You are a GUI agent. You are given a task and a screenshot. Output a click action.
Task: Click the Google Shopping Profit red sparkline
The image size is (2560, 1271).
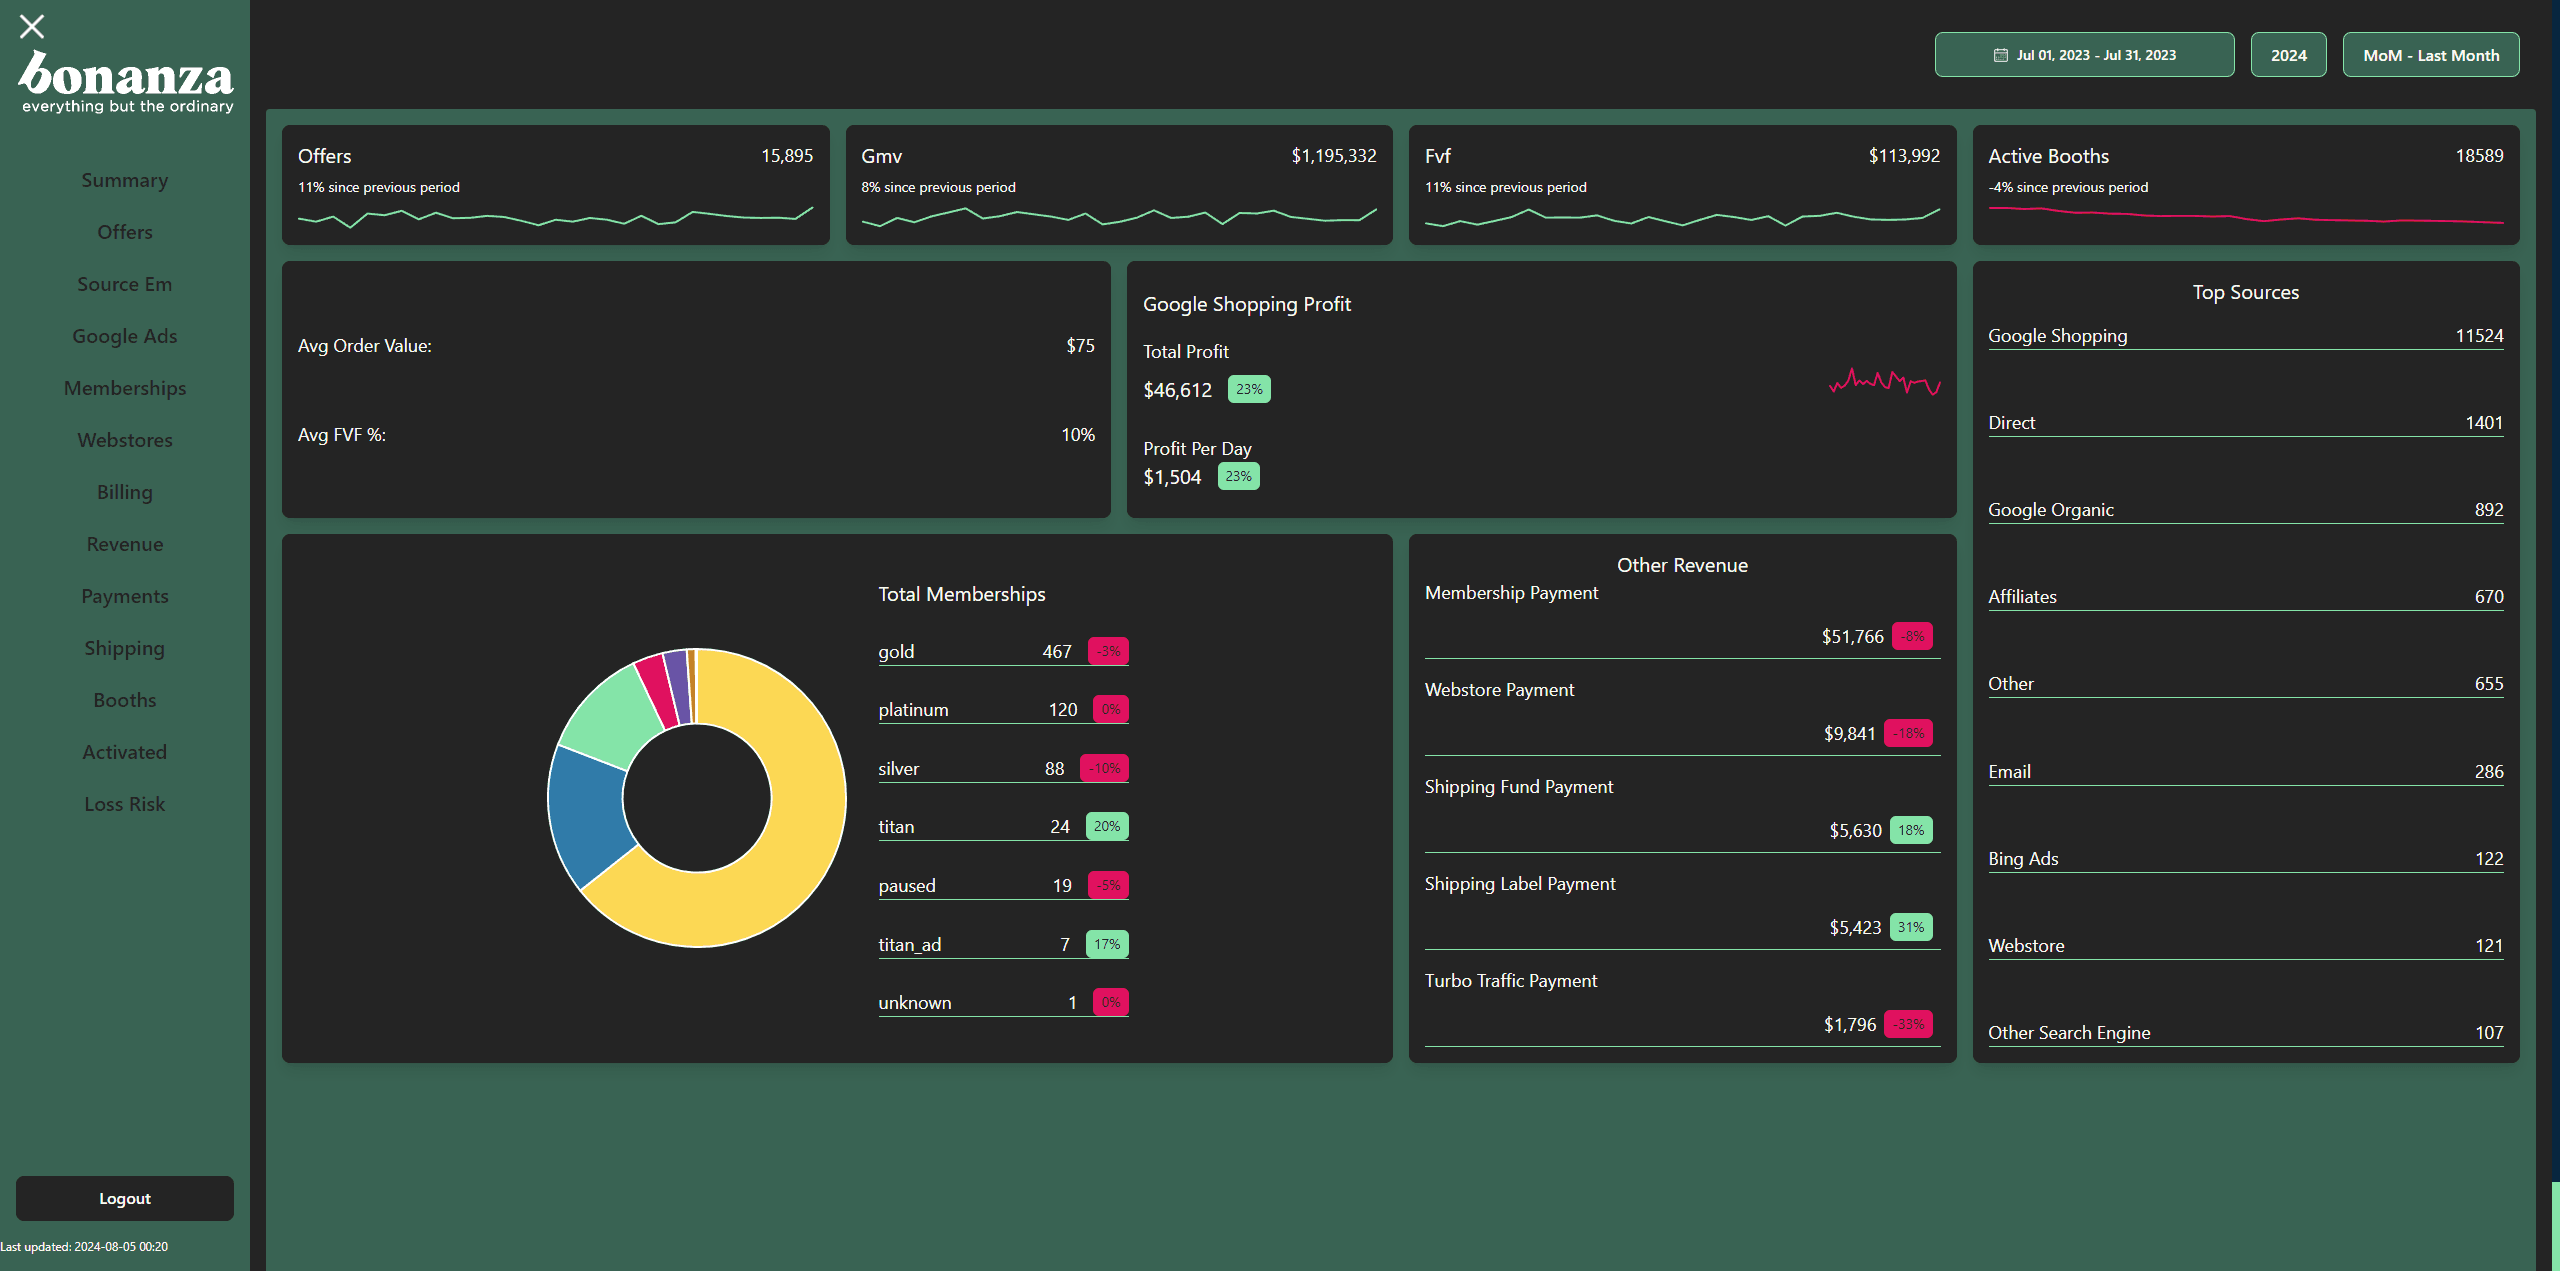click(x=1885, y=382)
